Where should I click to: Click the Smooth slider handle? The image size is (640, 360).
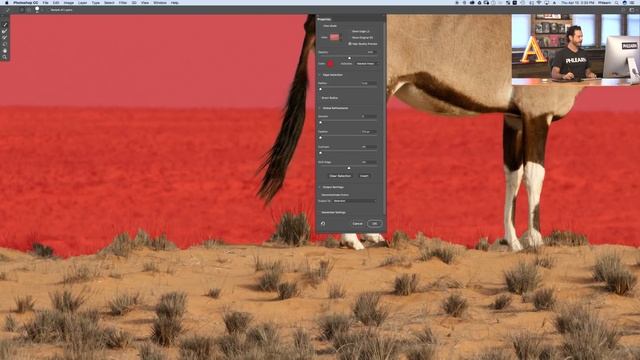[x=320, y=122]
